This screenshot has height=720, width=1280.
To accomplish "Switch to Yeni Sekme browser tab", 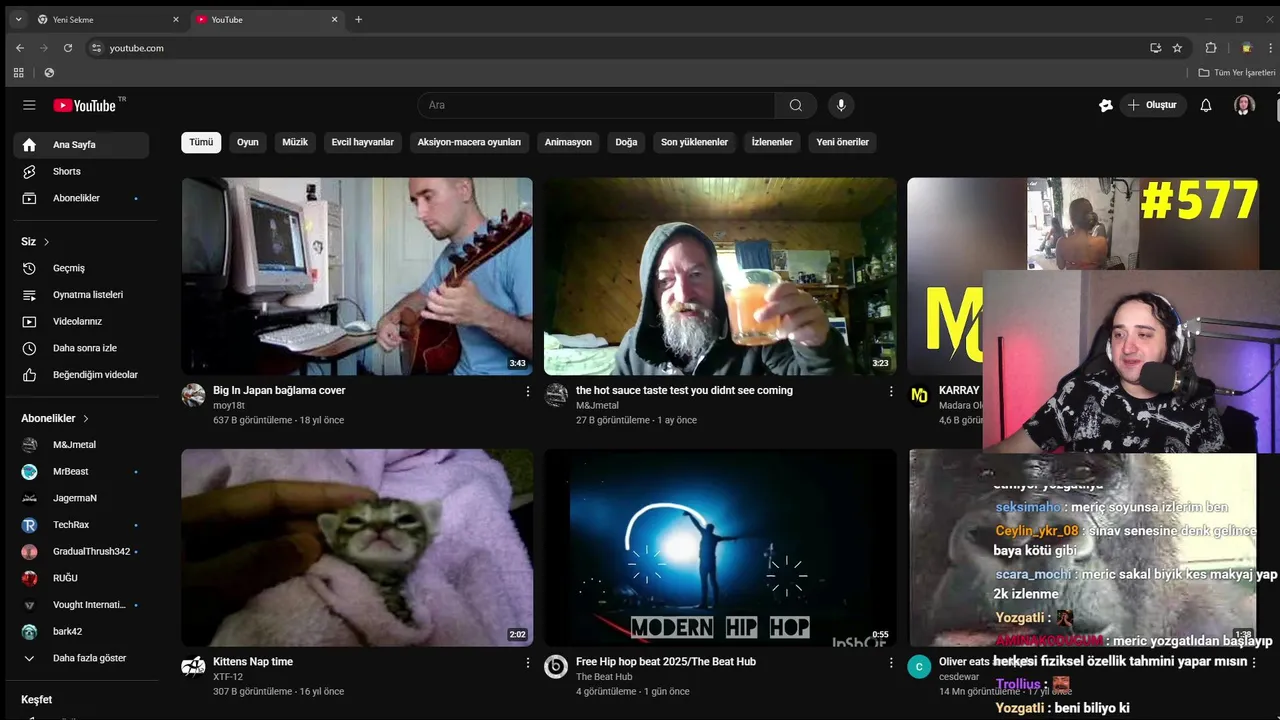I will click(x=108, y=19).
